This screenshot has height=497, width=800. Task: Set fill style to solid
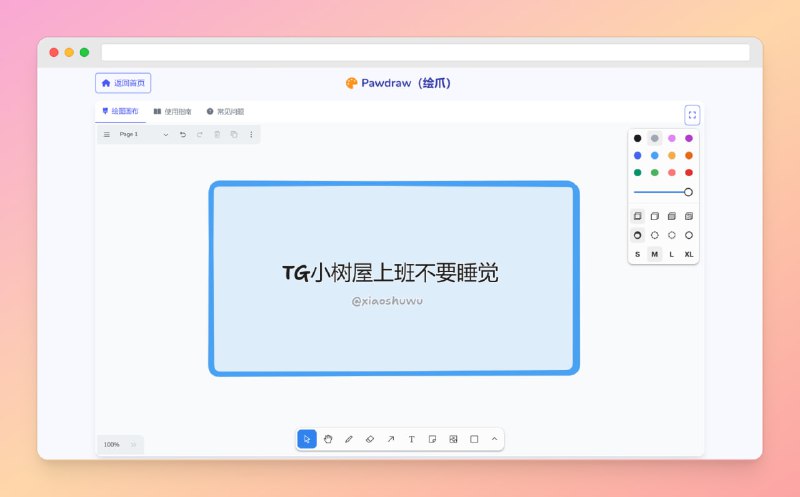tap(672, 216)
